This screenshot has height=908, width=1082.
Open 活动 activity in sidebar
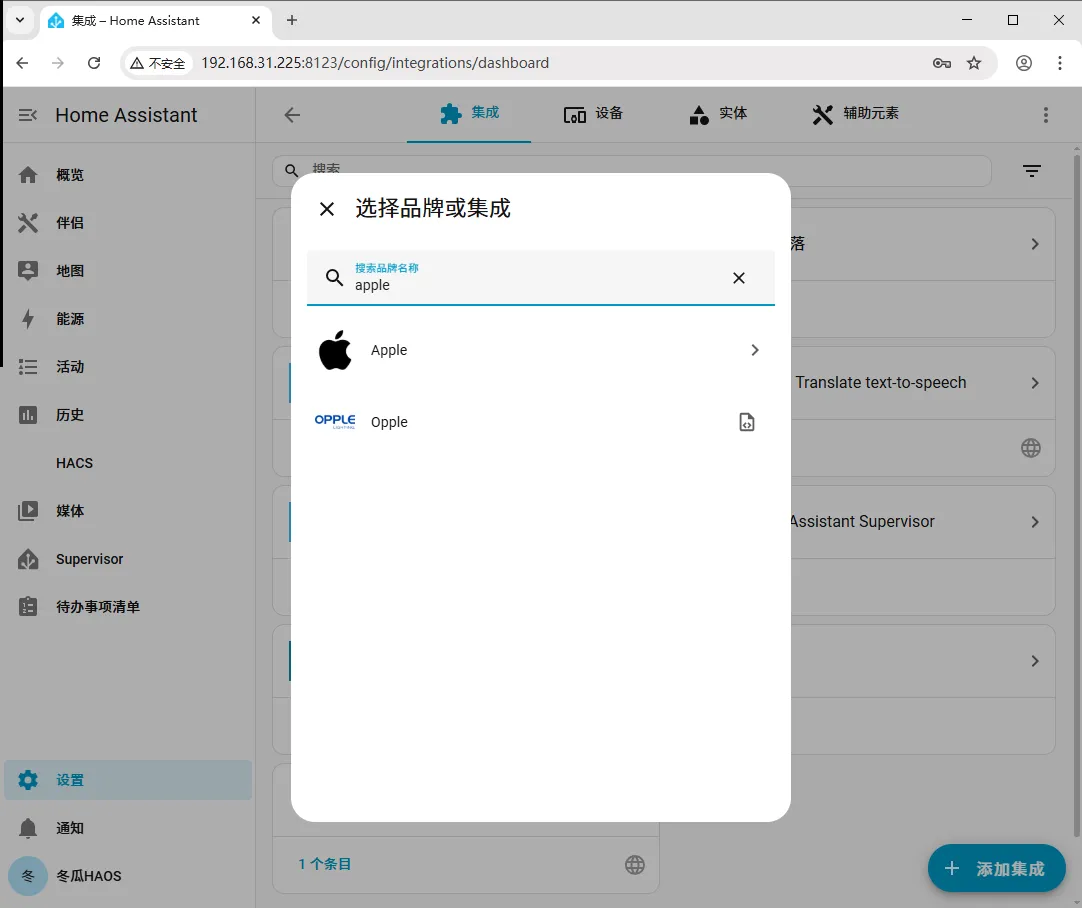pos(128,367)
